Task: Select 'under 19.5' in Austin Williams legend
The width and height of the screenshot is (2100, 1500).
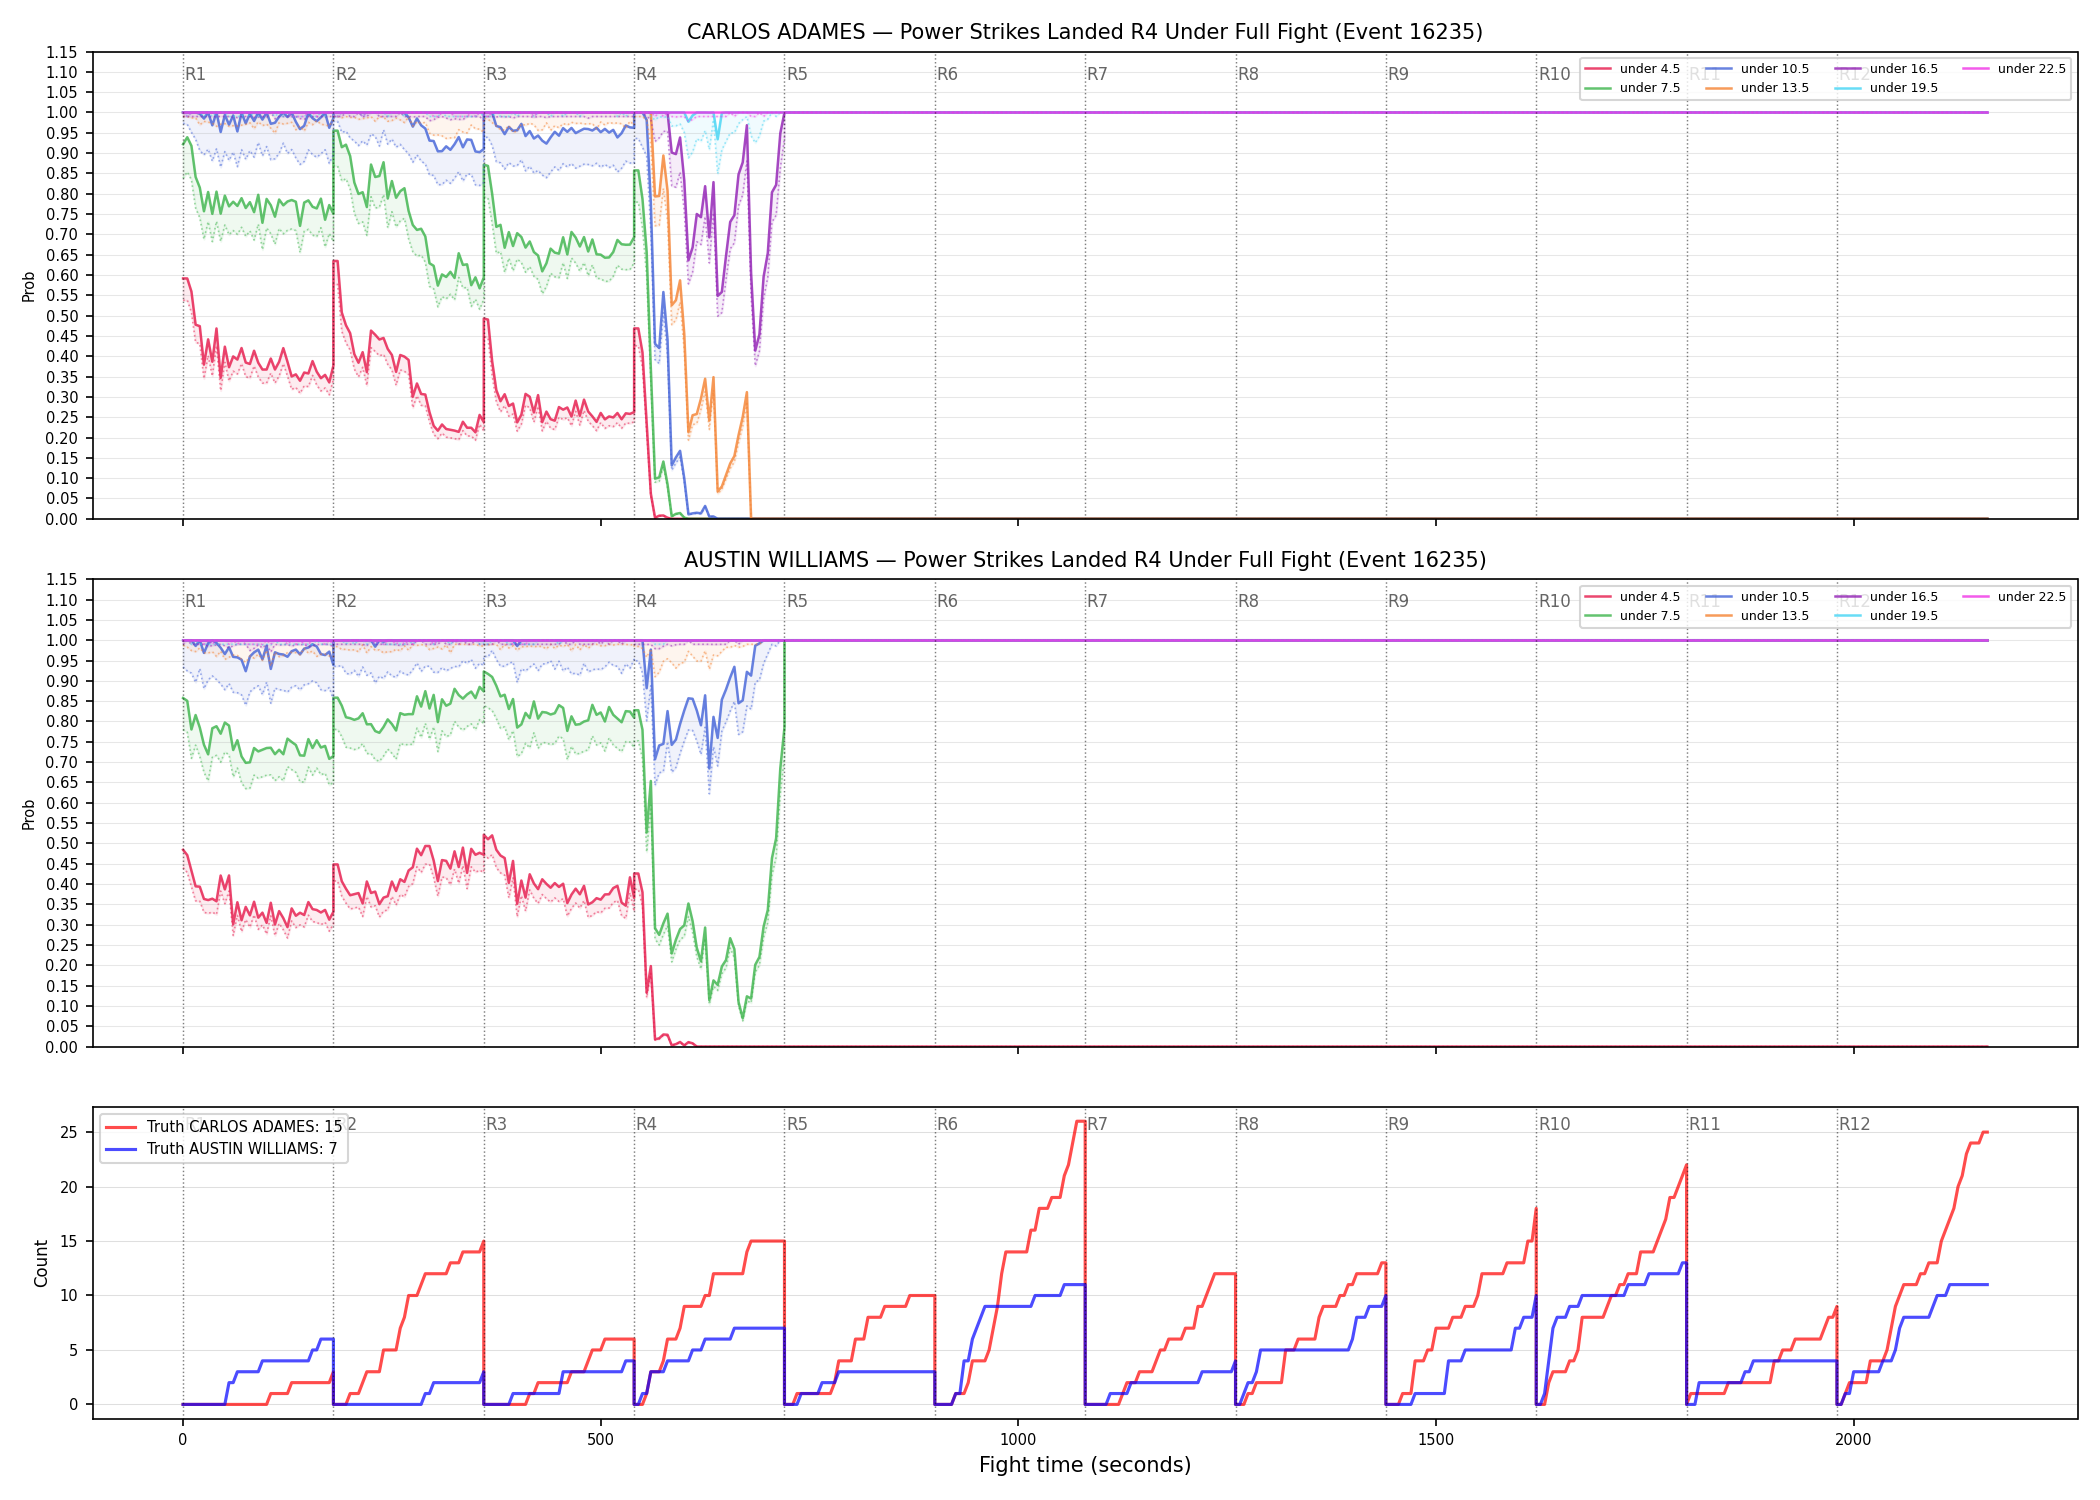Action: [1886, 616]
